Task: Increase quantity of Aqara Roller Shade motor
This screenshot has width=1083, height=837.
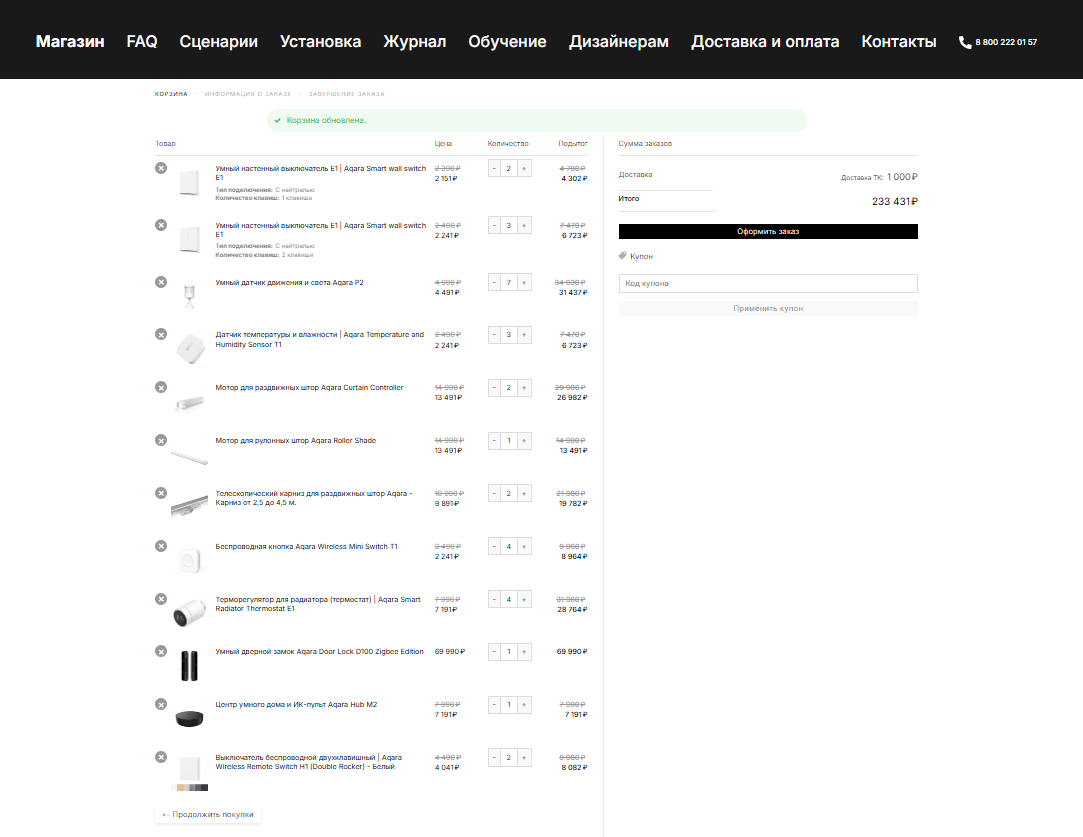Action: pyautogui.click(x=524, y=441)
